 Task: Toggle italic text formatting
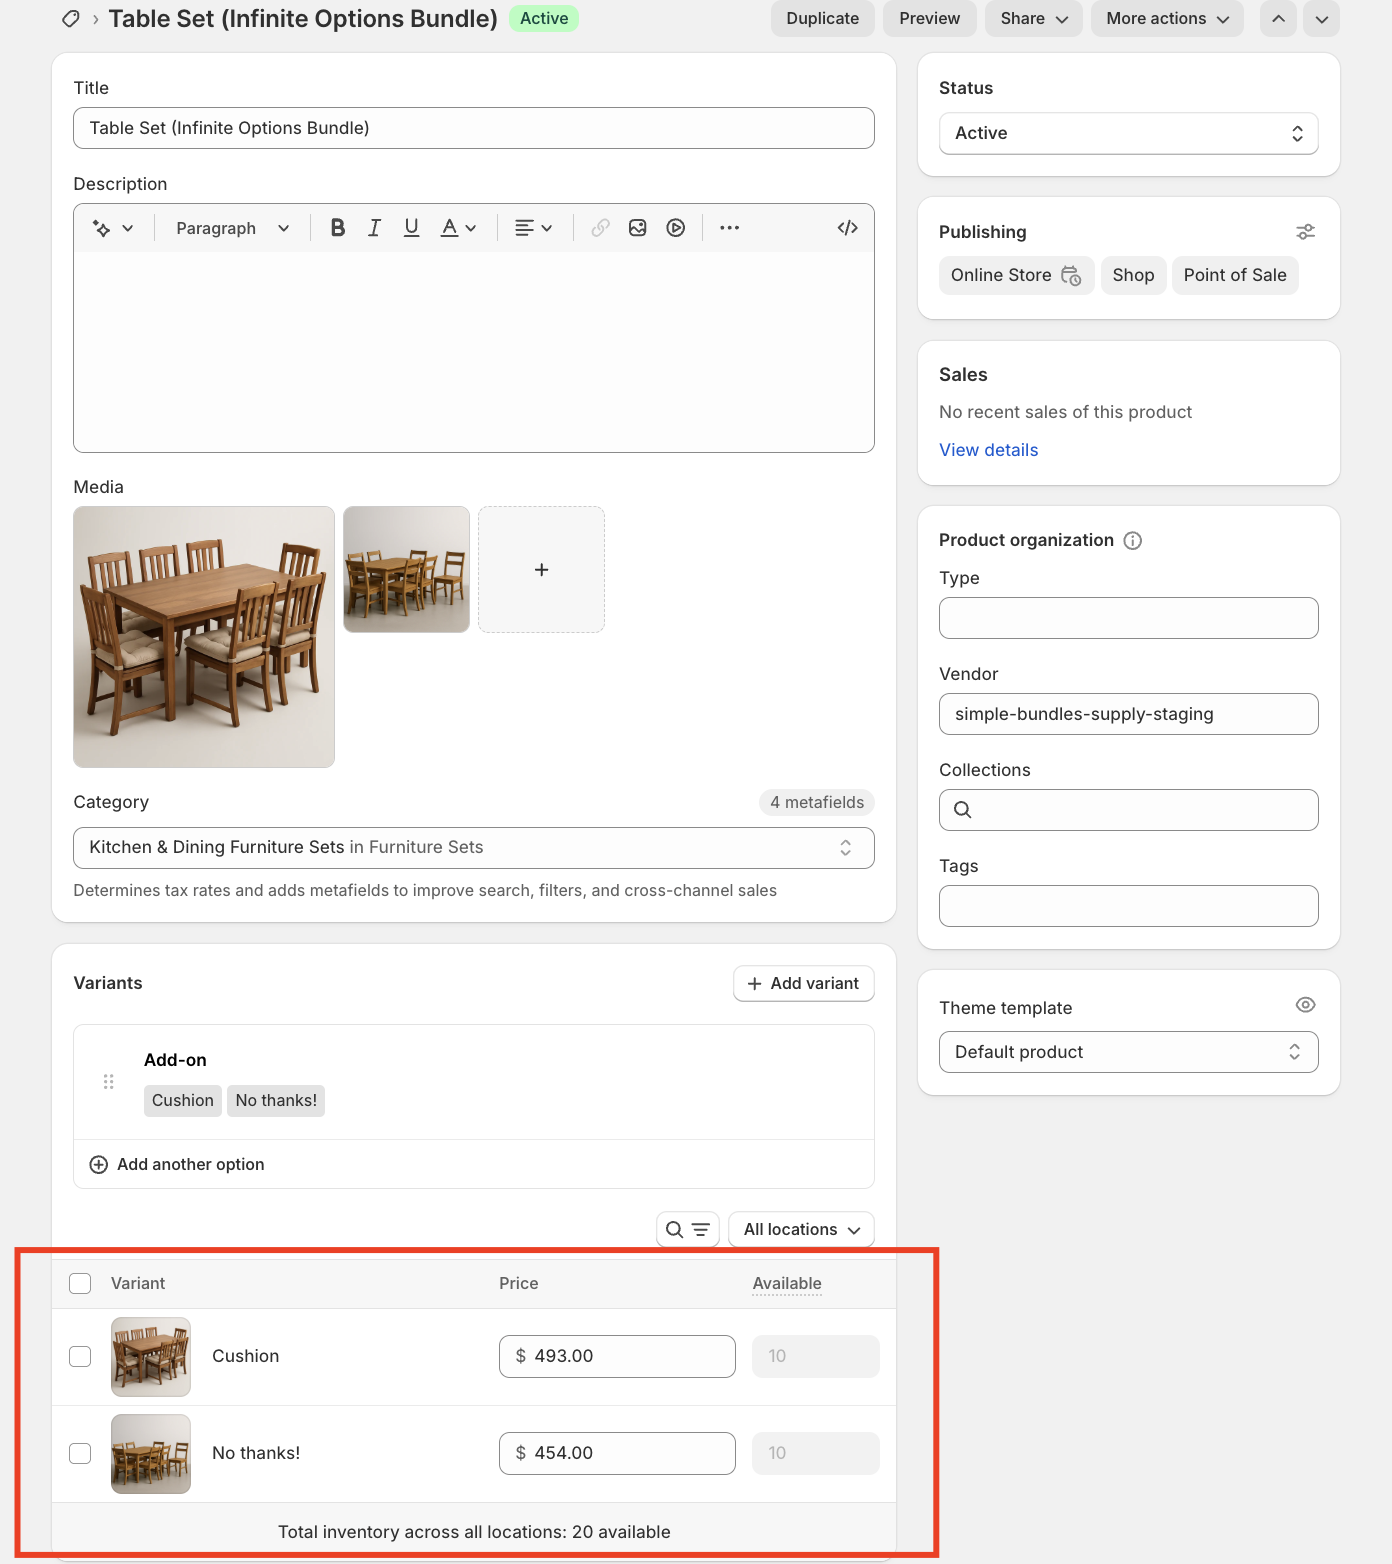374,228
